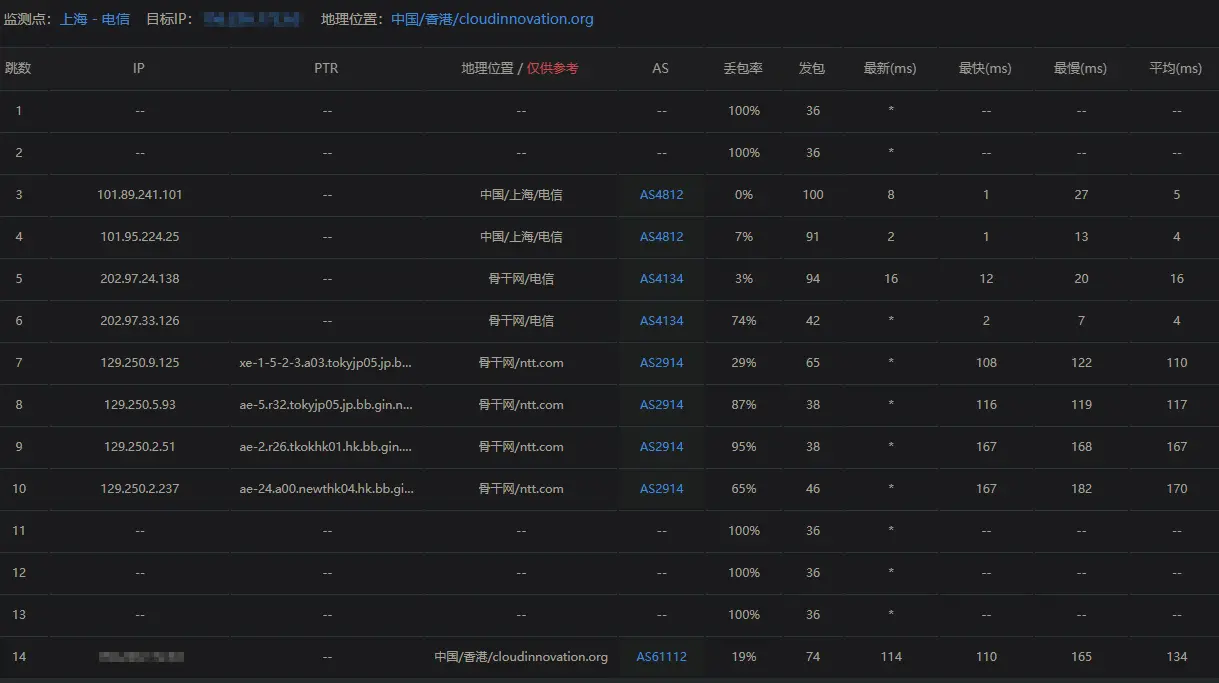Viewport: 1219px width, 683px height.
Task: Select the PTR column header
Action: (326, 69)
